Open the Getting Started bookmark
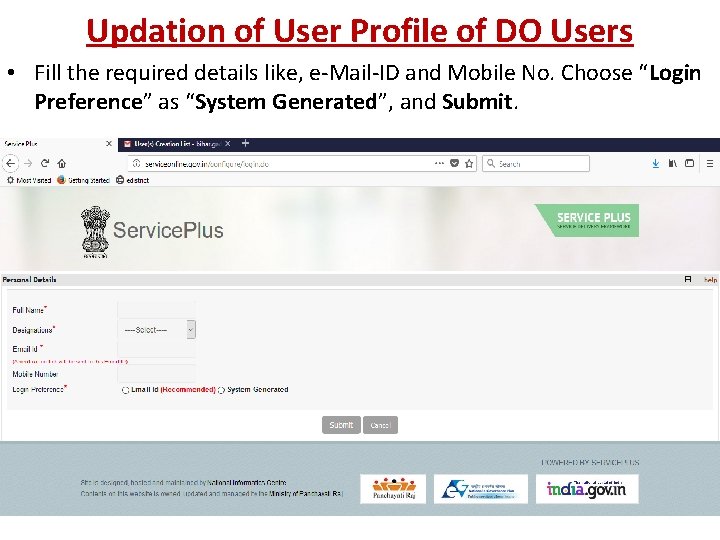 [83, 180]
